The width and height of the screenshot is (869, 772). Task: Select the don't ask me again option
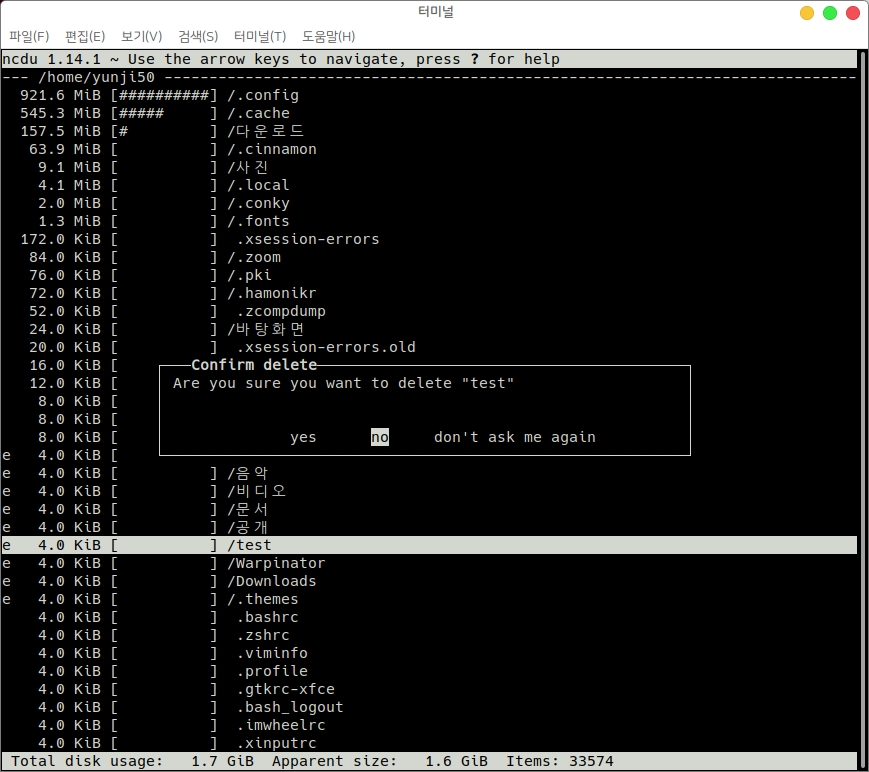click(514, 437)
